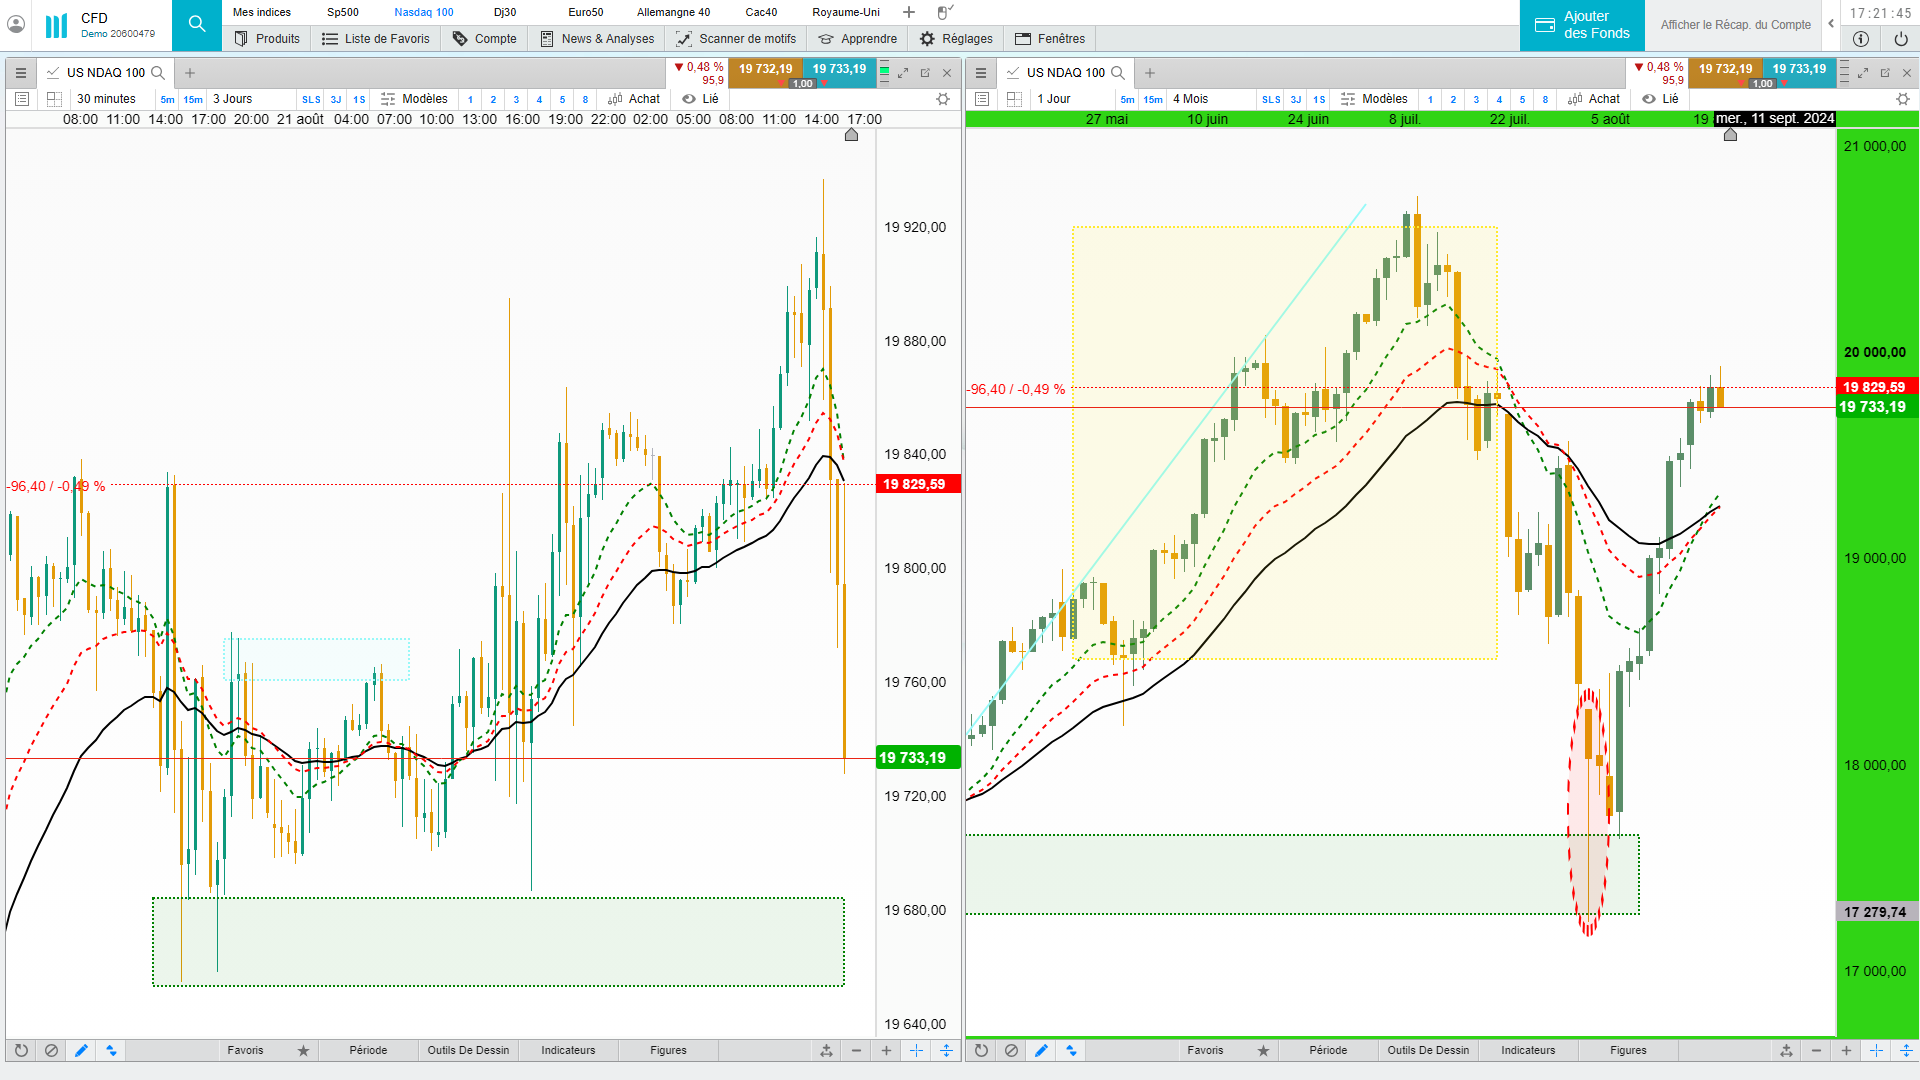This screenshot has height=1080, width=1920.
Task: Click the star favorites icon in left chart
Action: click(x=303, y=1051)
